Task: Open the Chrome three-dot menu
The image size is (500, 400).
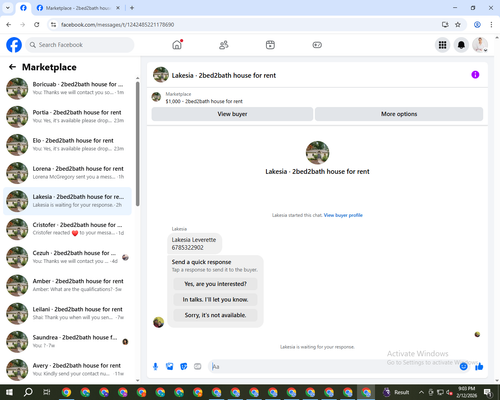Action: pos(491,25)
